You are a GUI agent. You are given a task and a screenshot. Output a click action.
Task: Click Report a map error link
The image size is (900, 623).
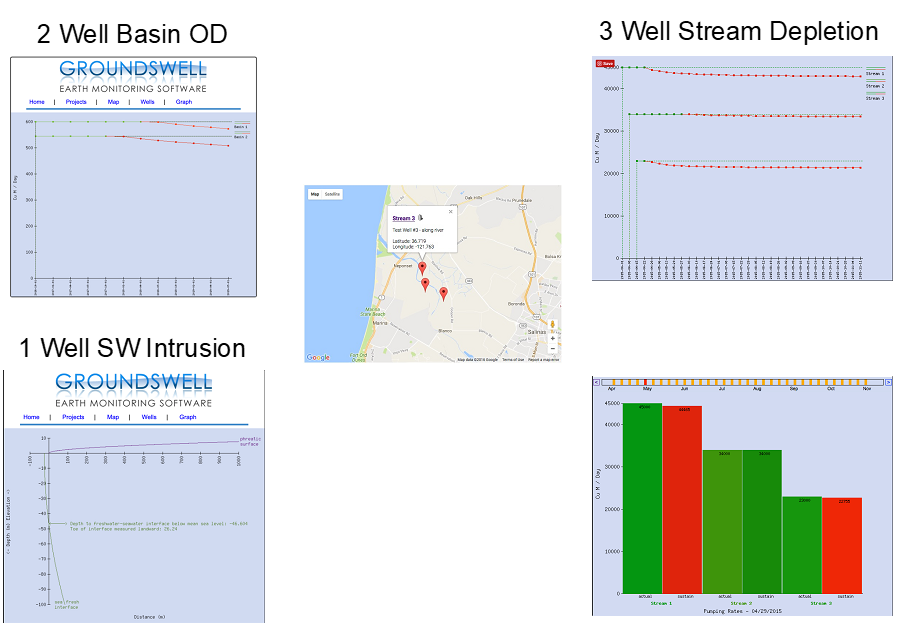(x=543, y=359)
